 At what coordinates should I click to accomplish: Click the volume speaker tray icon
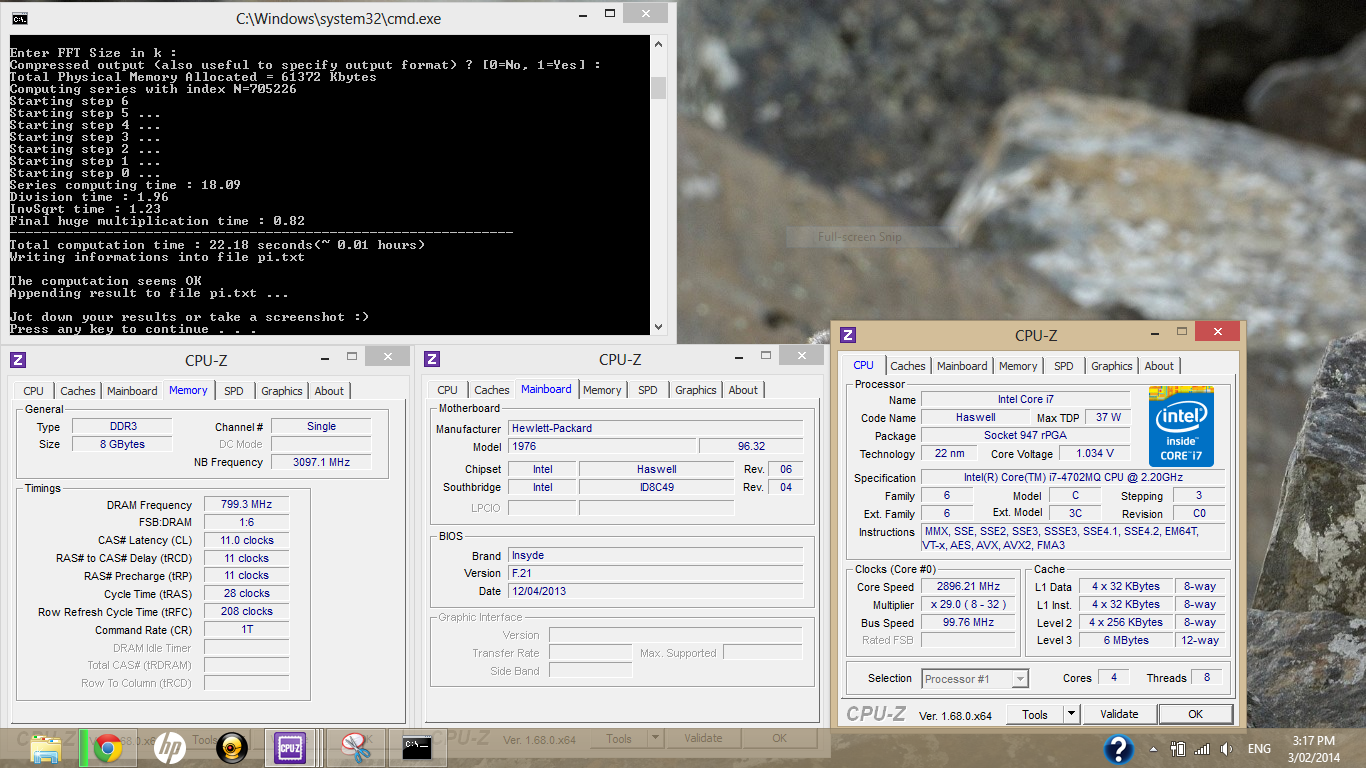[x=1225, y=749]
